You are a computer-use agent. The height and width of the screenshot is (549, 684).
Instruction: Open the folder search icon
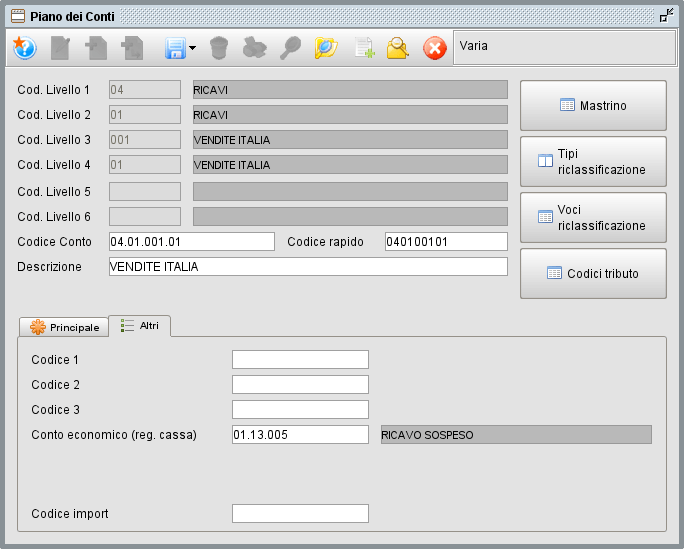tap(326, 48)
